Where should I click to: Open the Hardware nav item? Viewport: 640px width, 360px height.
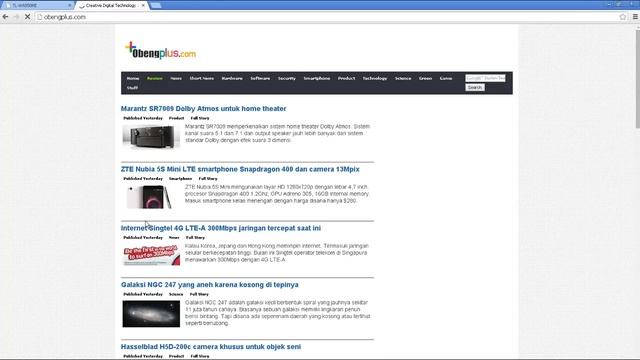pyautogui.click(x=232, y=78)
